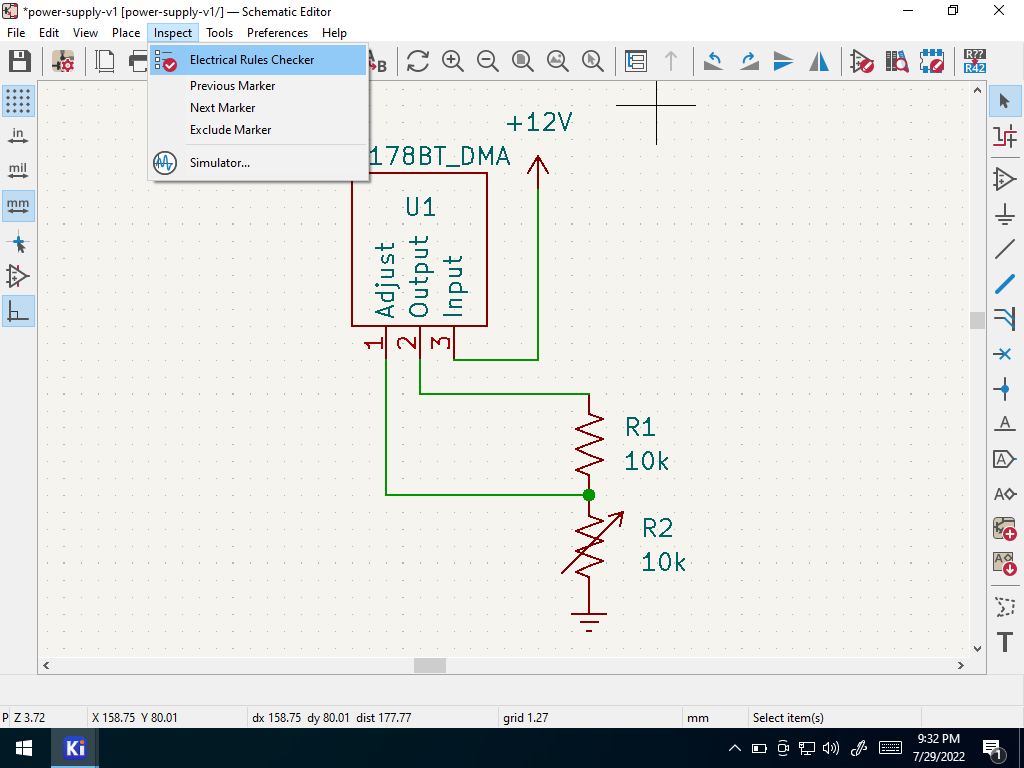The height and width of the screenshot is (768, 1024).
Task: Select the Add Junction tool
Action: [1005, 389]
